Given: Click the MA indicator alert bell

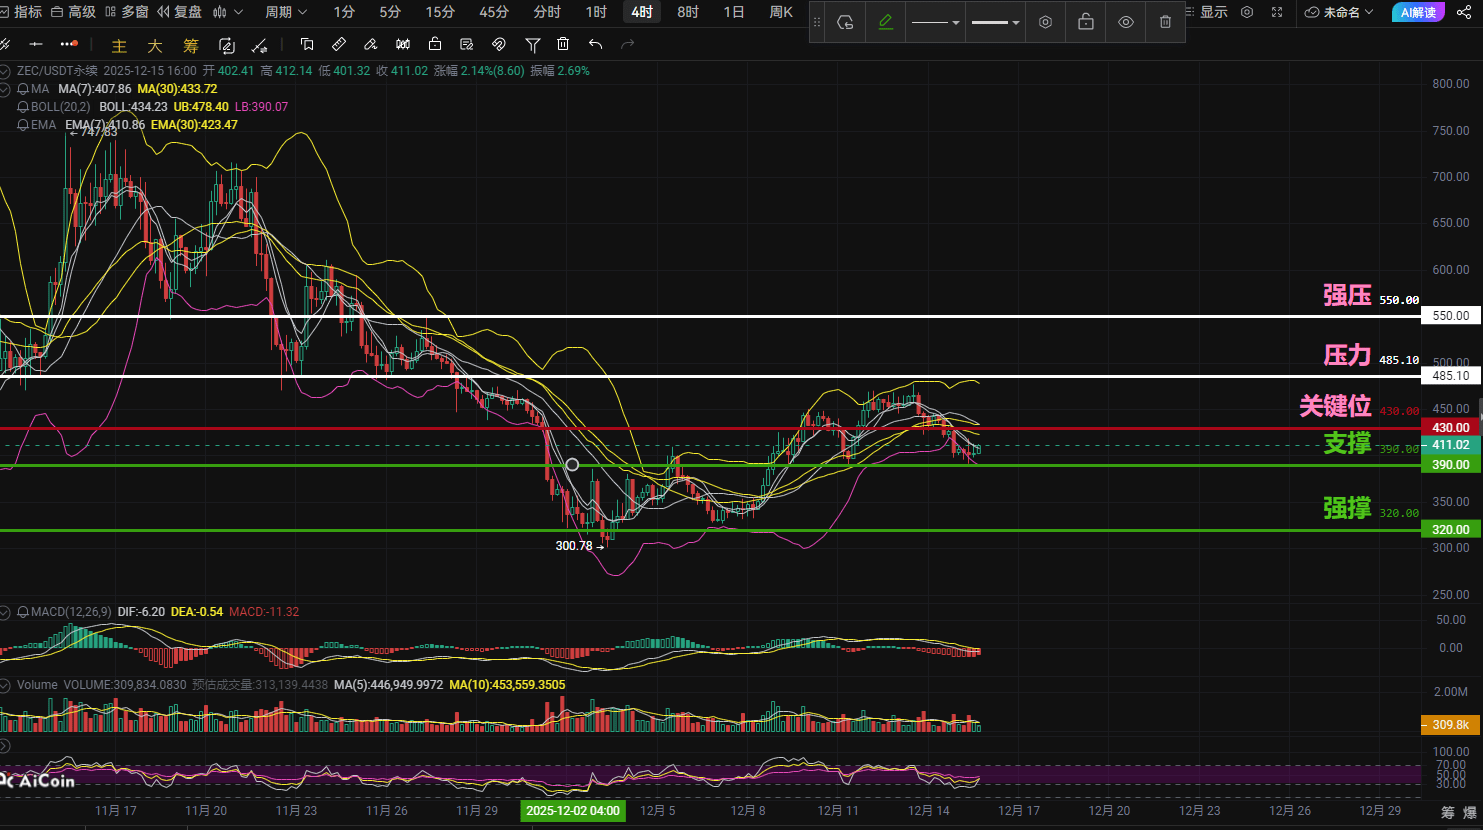Looking at the screenshot, I should click(23, 89).
